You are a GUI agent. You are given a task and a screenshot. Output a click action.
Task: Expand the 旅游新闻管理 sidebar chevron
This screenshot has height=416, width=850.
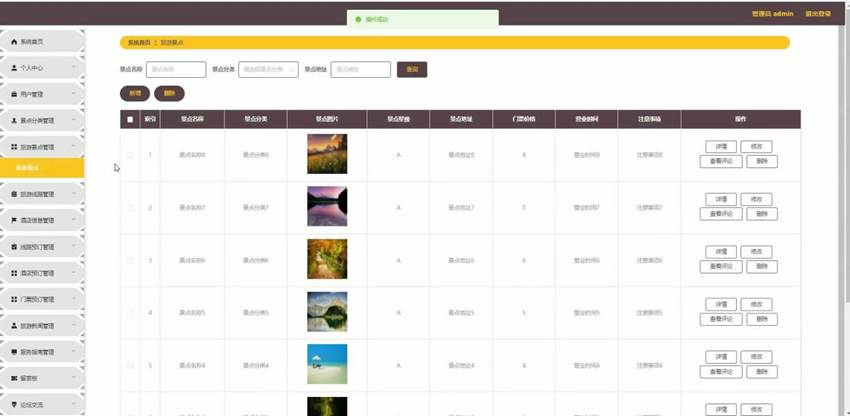74,325
